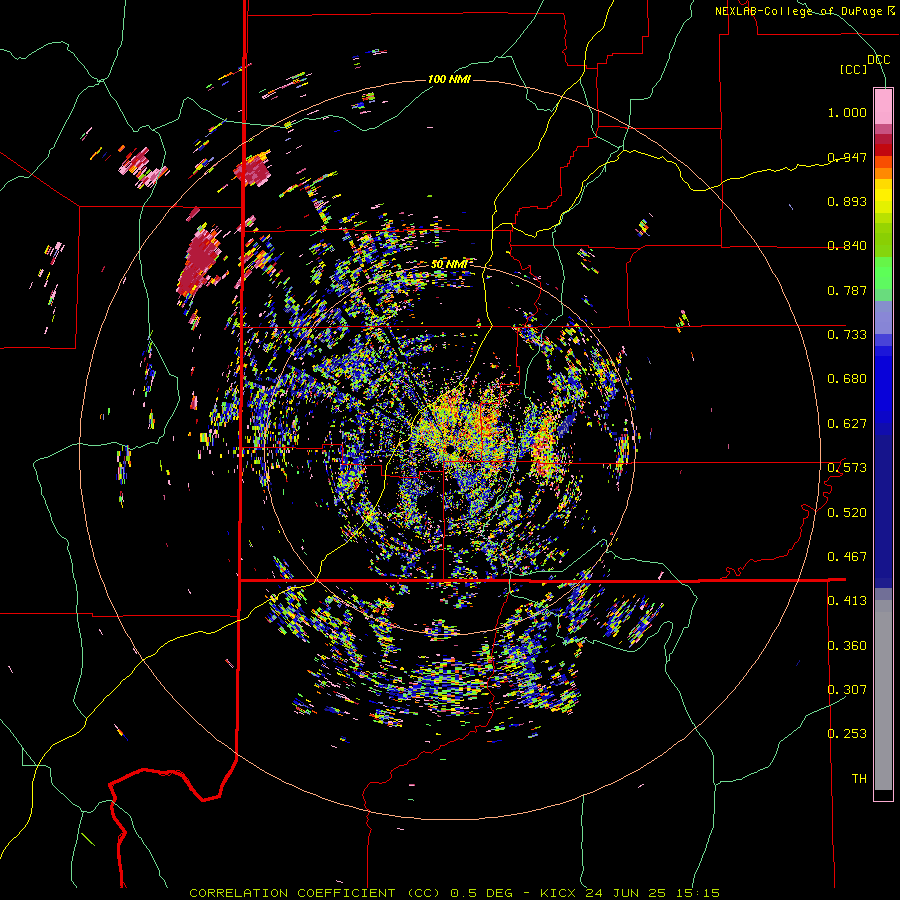
Task: Click the "[CC]" unit label
Action: [854, 69]
